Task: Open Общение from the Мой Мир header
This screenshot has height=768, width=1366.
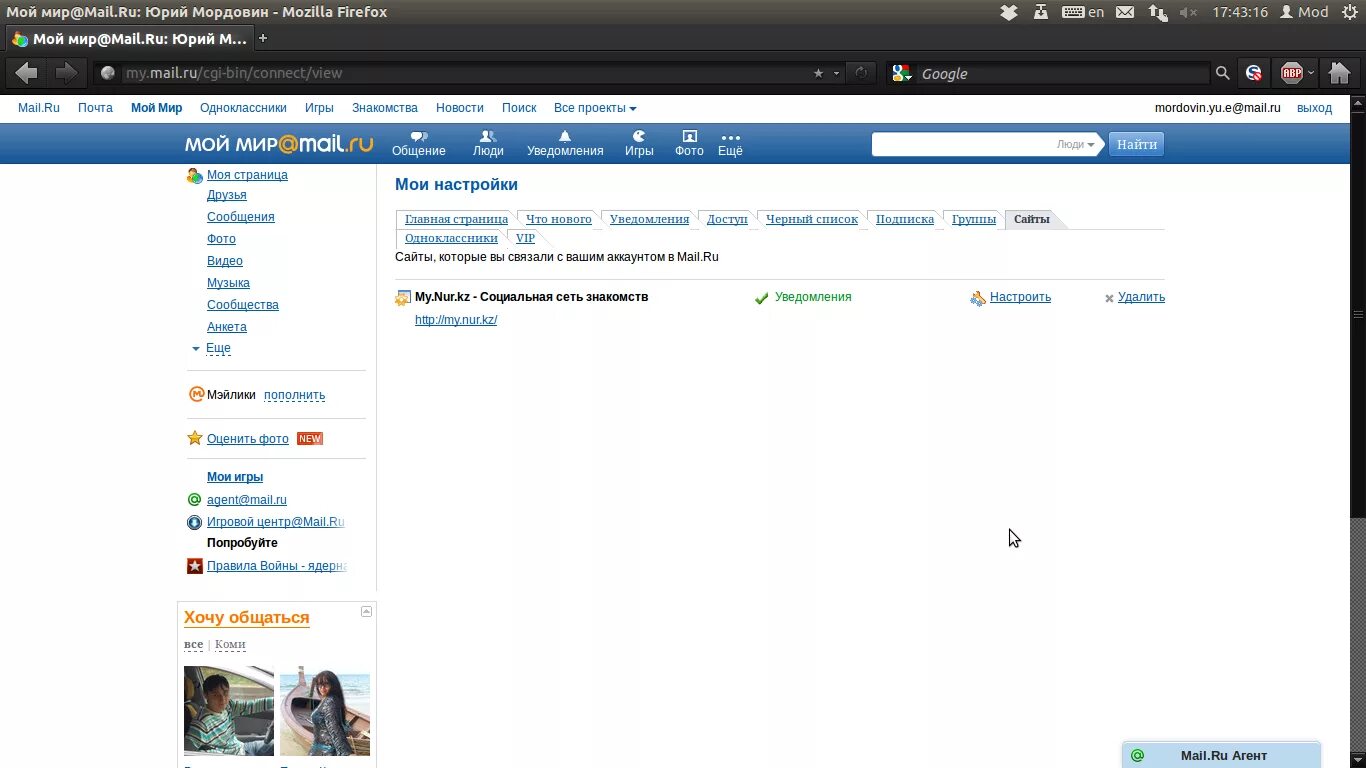Action: click(418, 144)
